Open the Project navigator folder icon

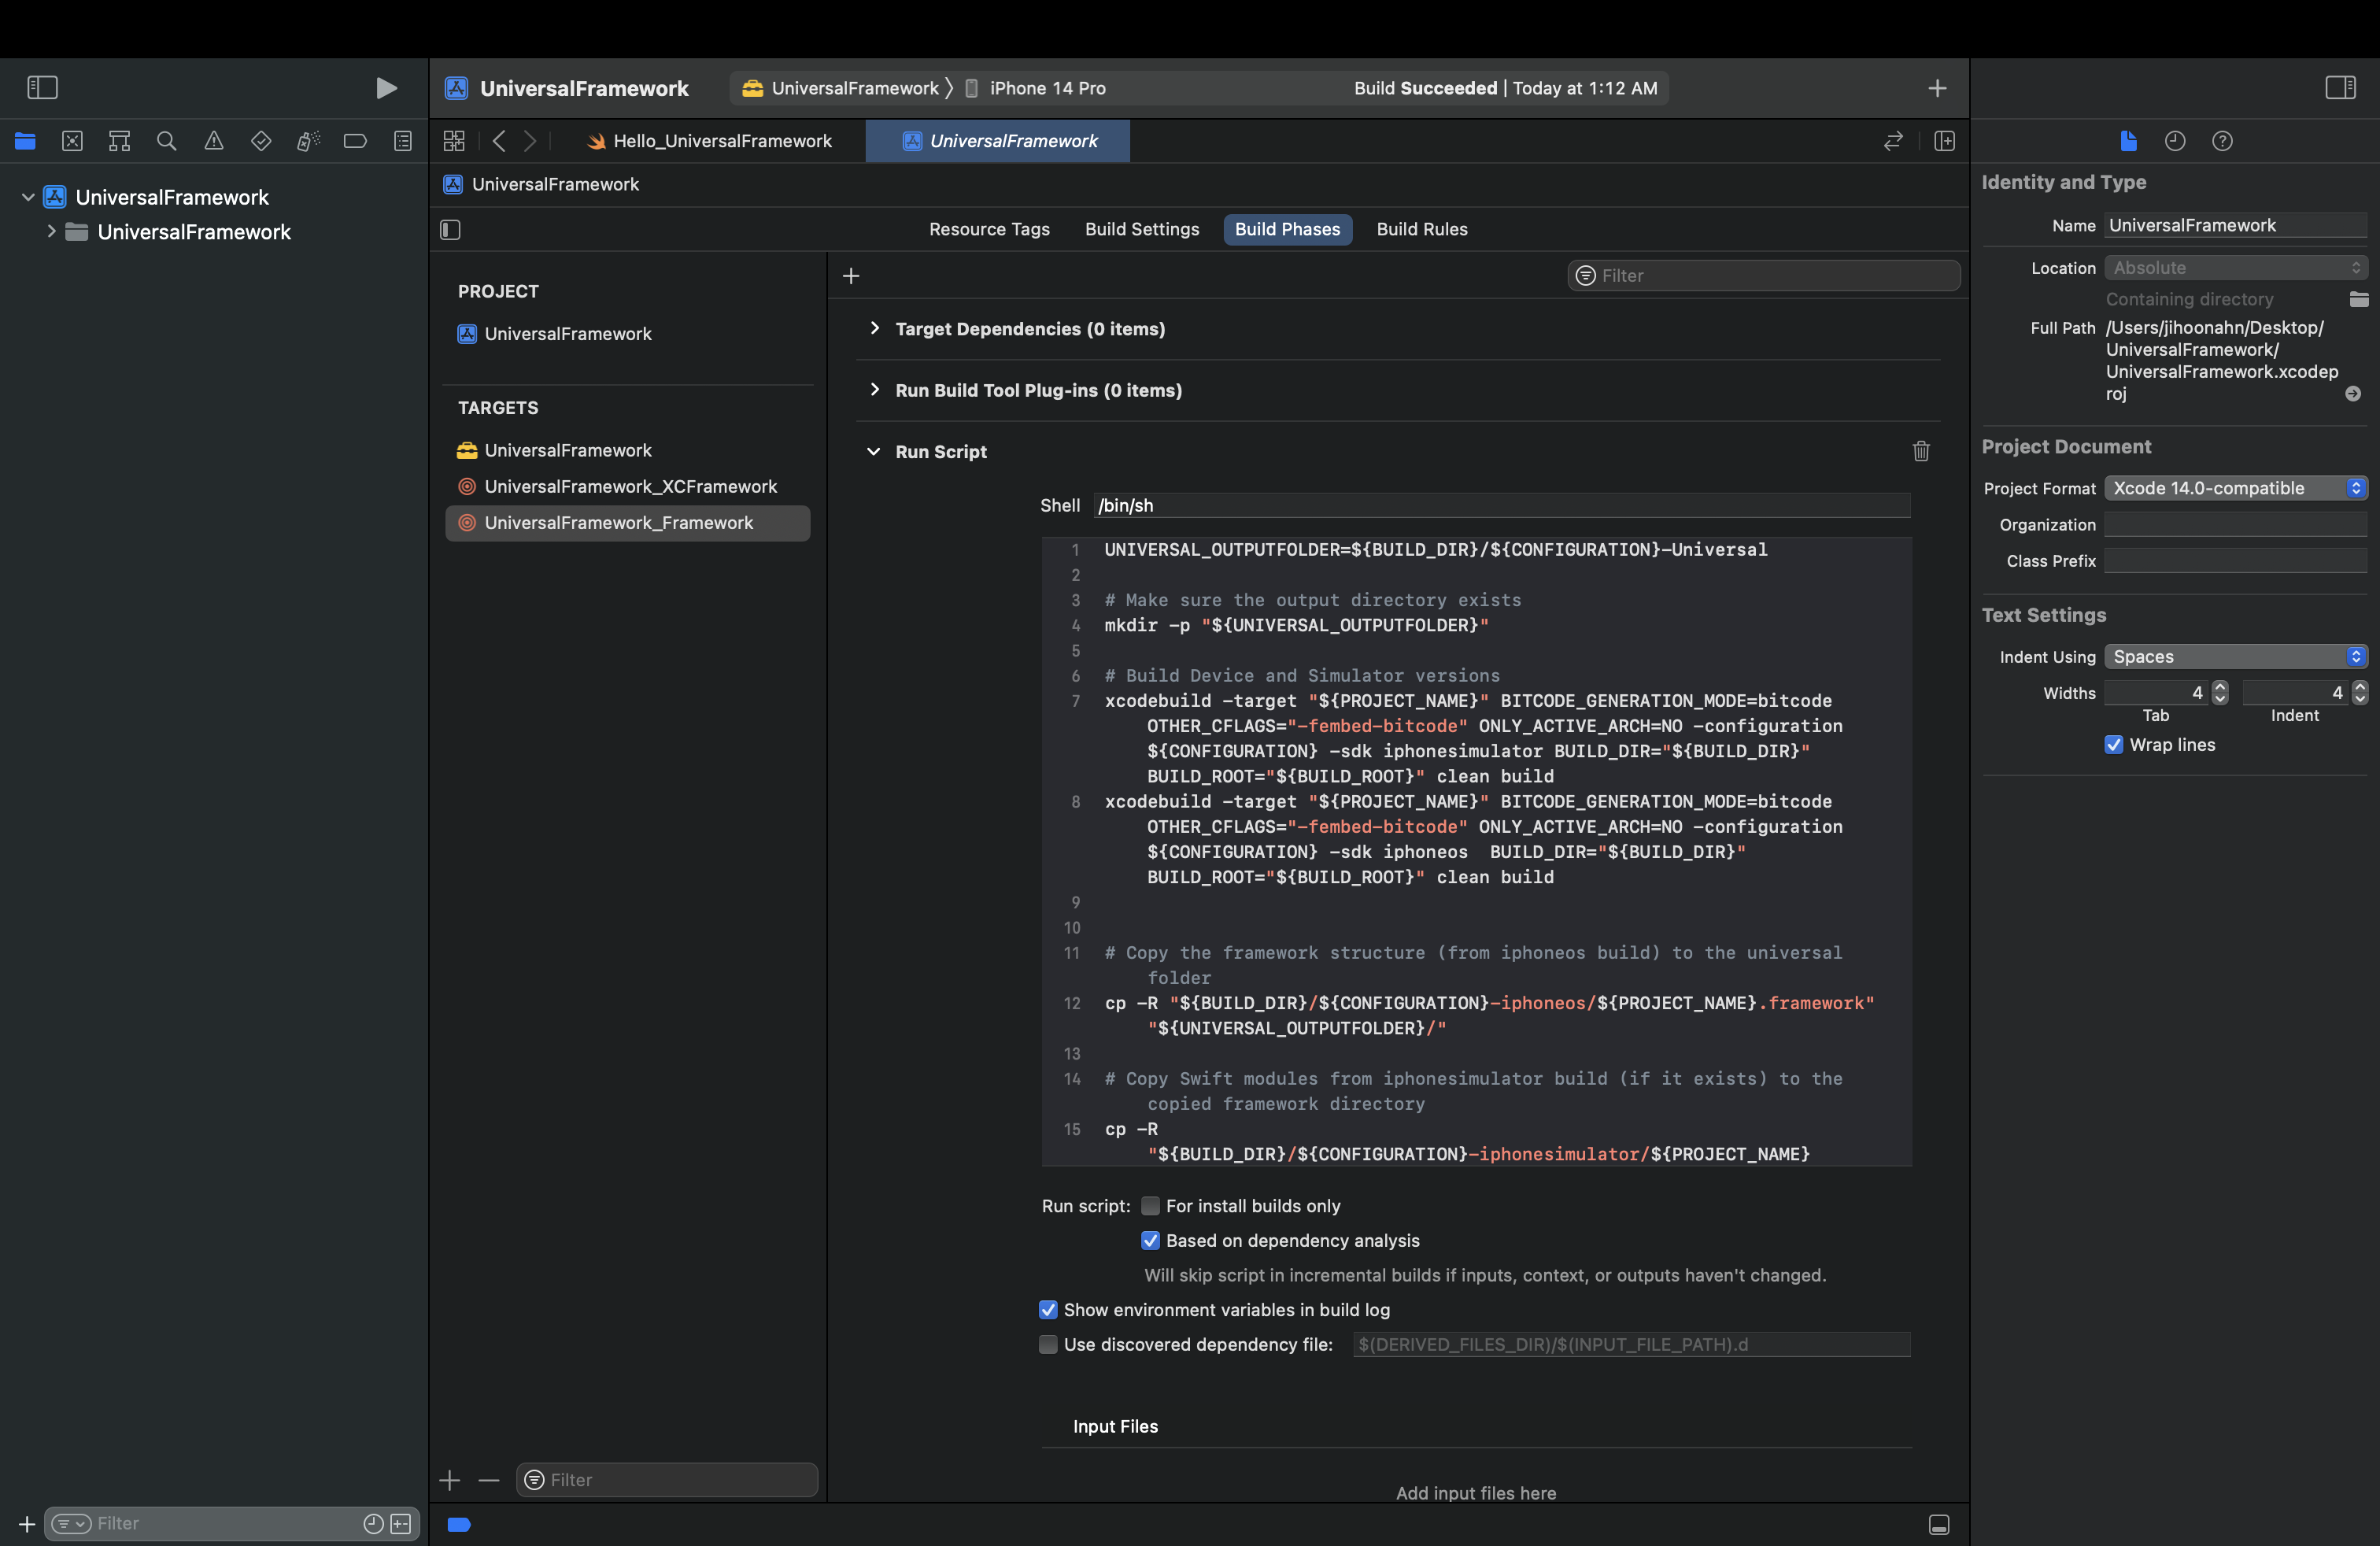pyautogui.click(x=25, y=141)
